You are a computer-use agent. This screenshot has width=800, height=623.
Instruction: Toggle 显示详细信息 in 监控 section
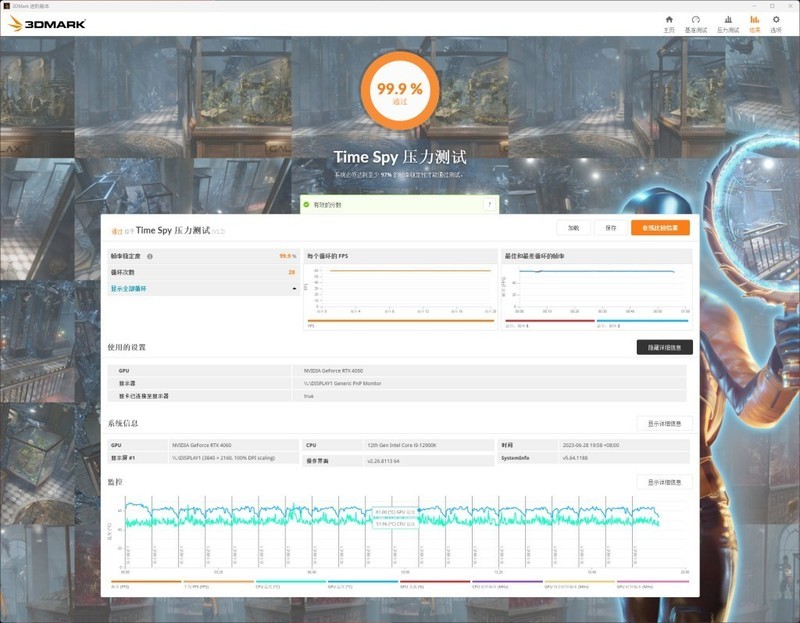point(662,479)
